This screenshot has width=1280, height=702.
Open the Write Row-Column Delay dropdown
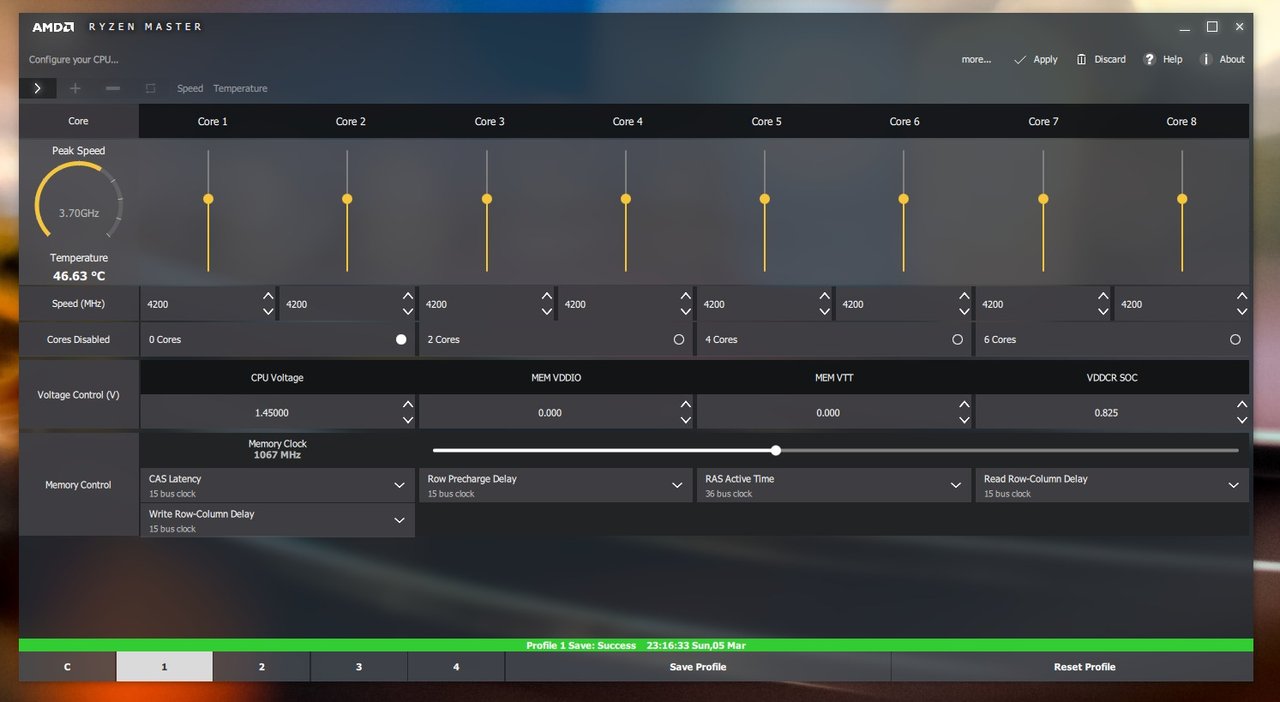point(277,520)
